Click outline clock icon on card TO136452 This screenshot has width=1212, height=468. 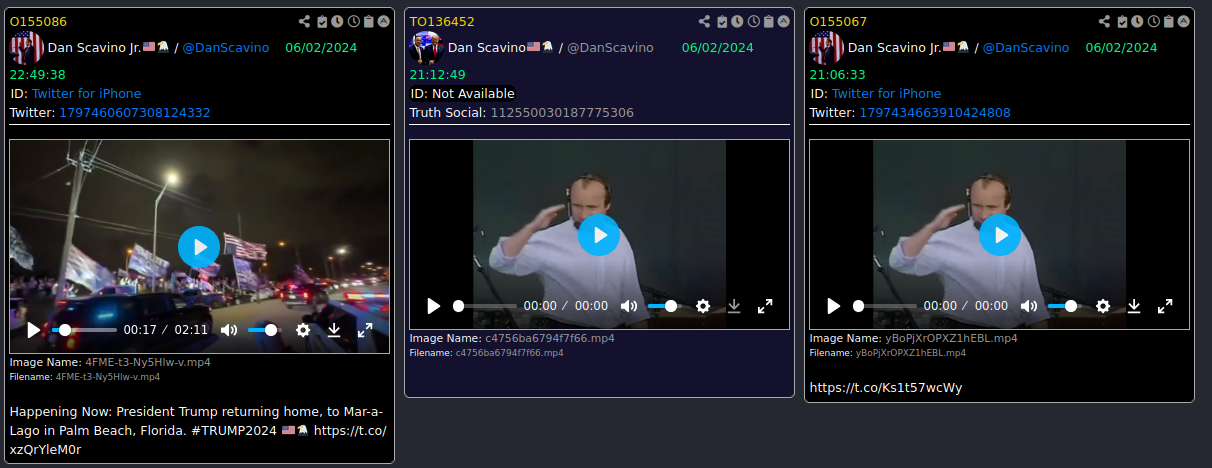coord(753,21)
